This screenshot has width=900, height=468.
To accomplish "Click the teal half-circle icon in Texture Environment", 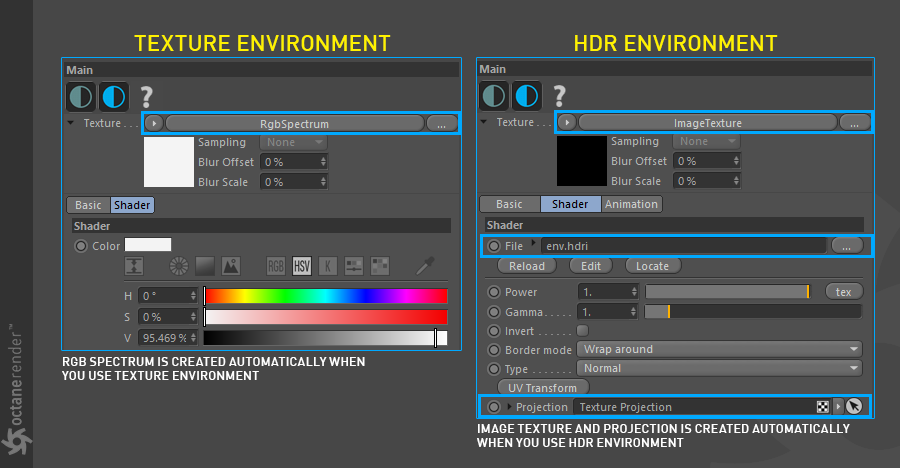I will pyautogui.click(x=81, y=96).
